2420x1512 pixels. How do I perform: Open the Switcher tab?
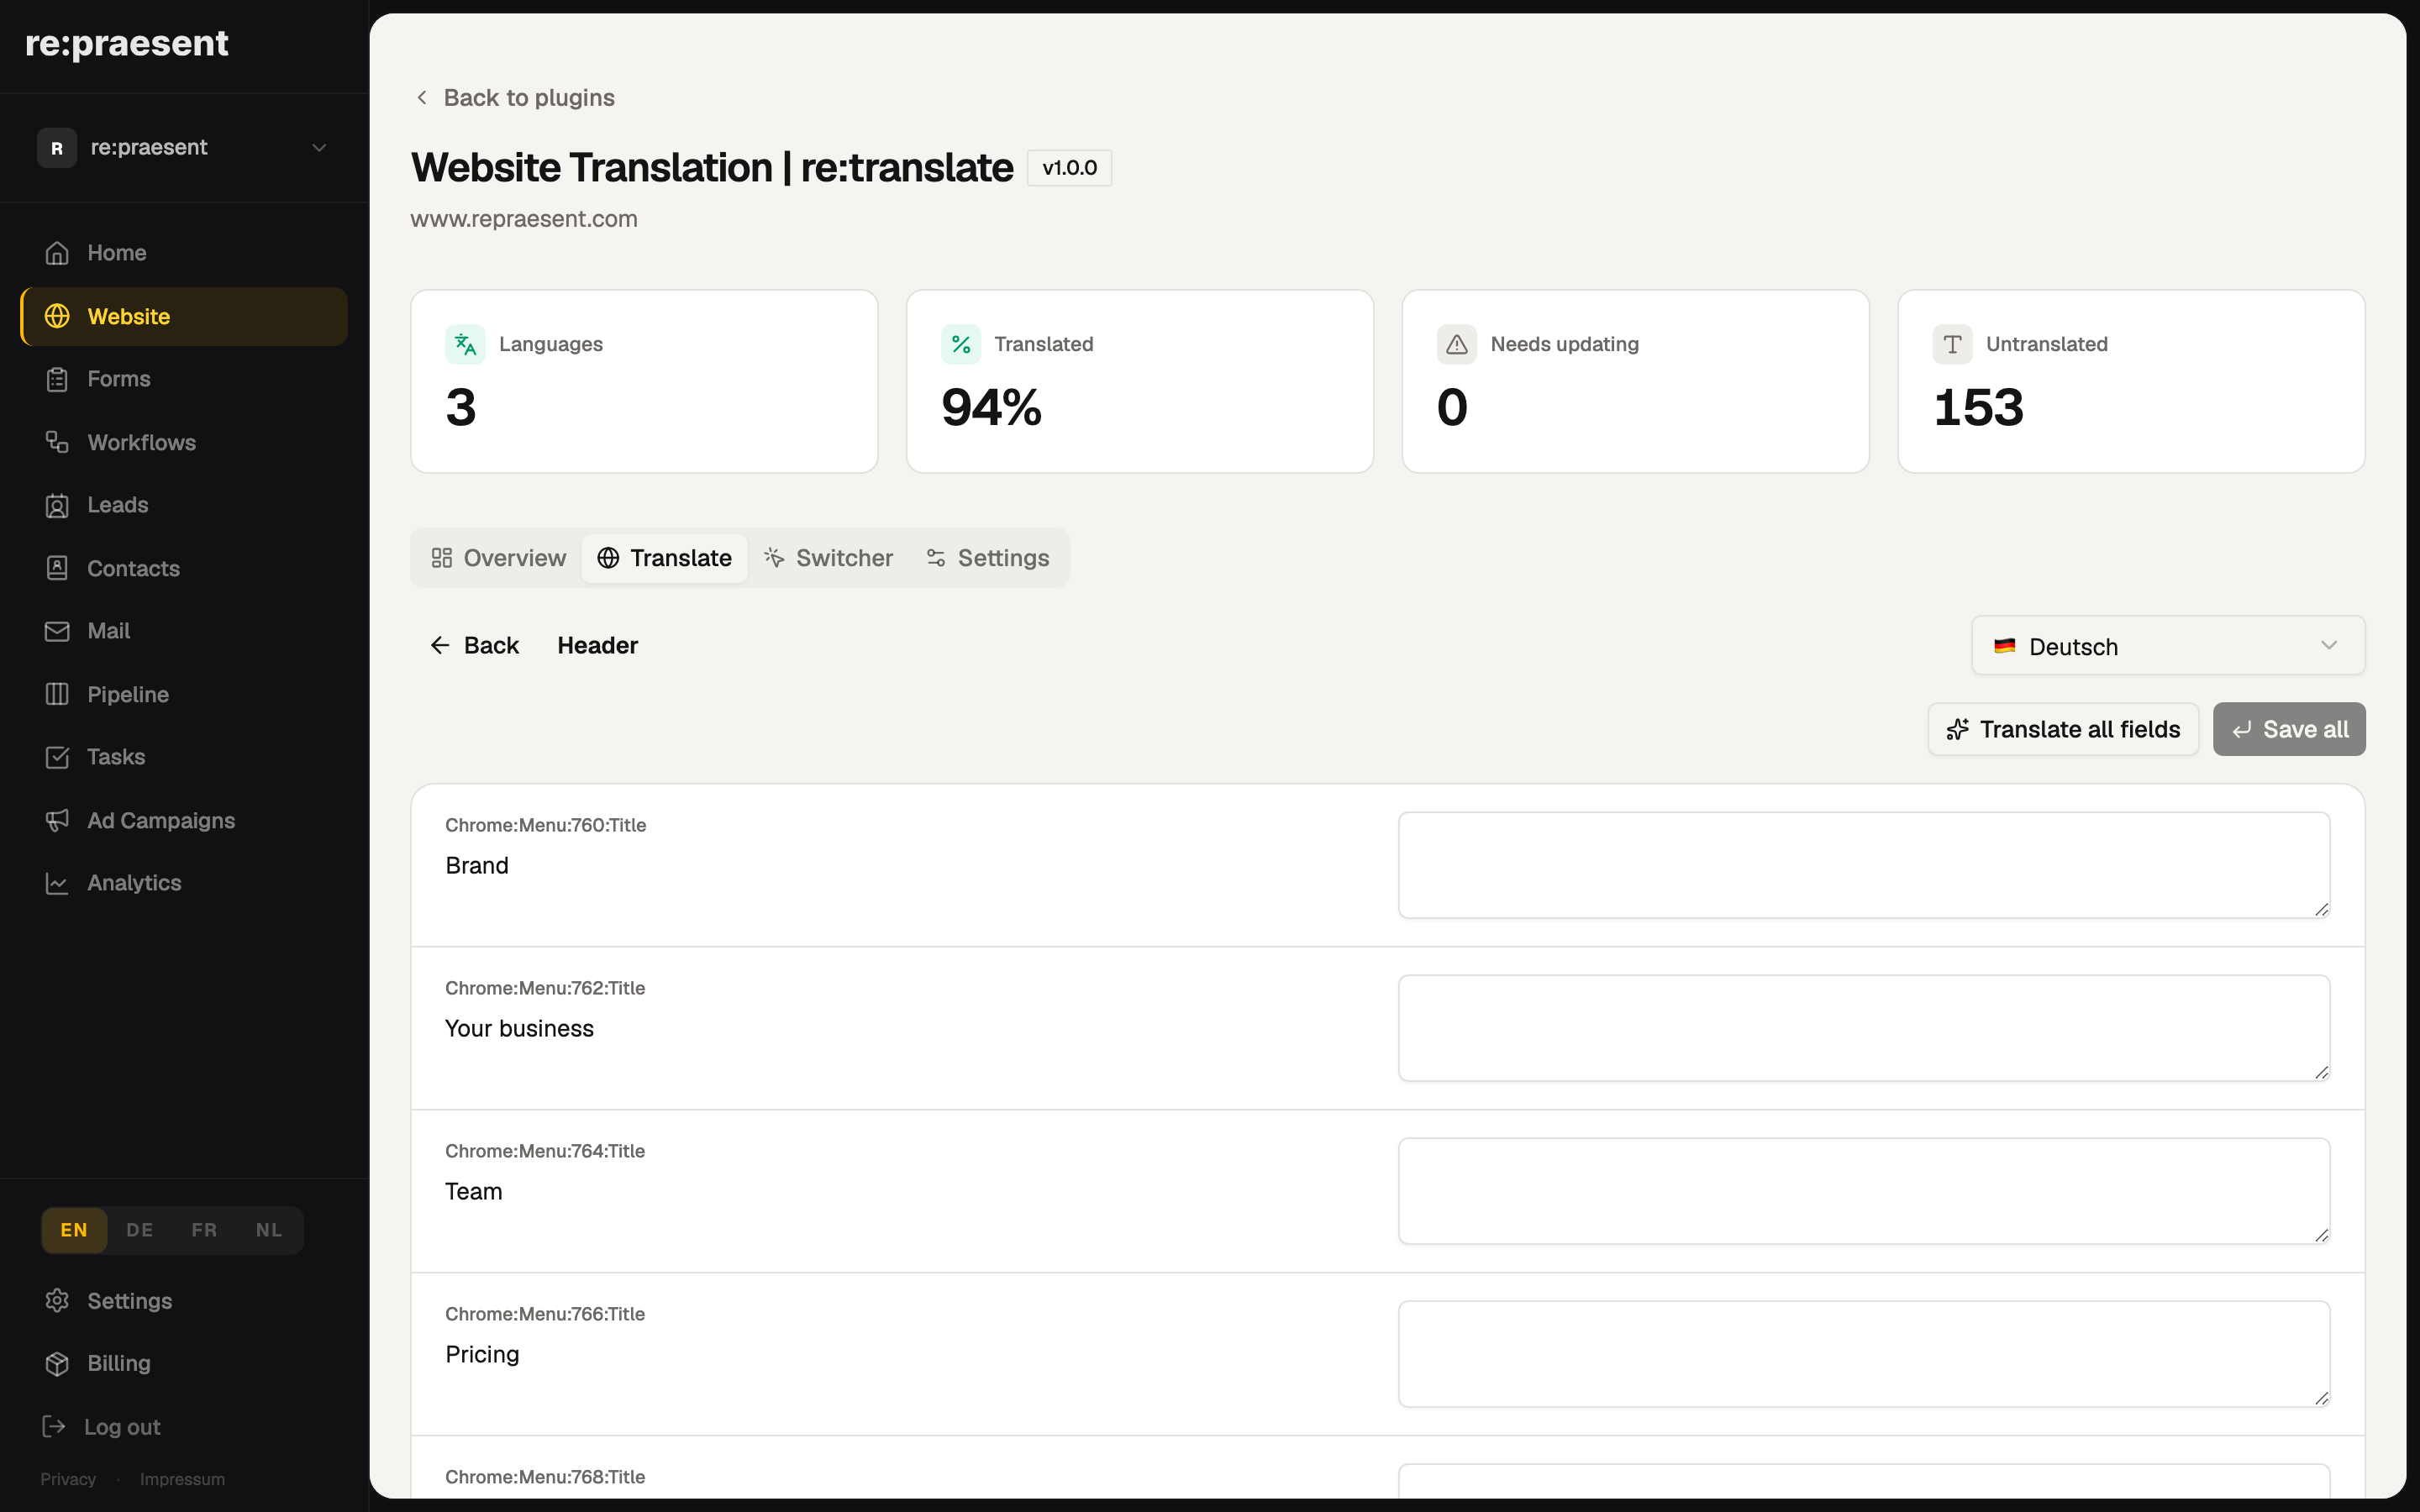[x=828, y=558]
